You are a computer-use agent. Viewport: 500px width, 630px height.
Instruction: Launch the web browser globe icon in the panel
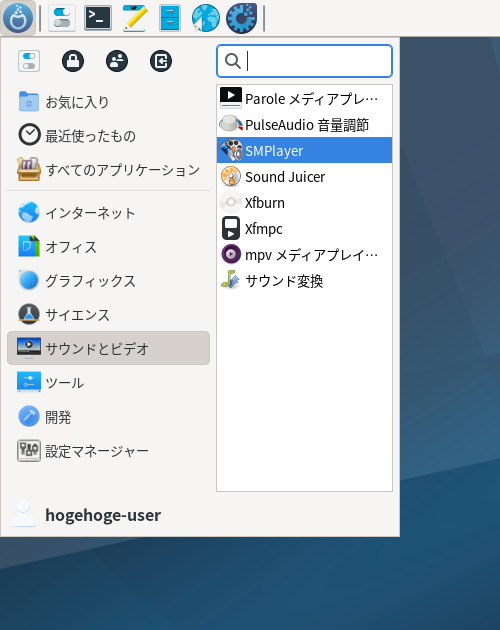tap(205, 18)
